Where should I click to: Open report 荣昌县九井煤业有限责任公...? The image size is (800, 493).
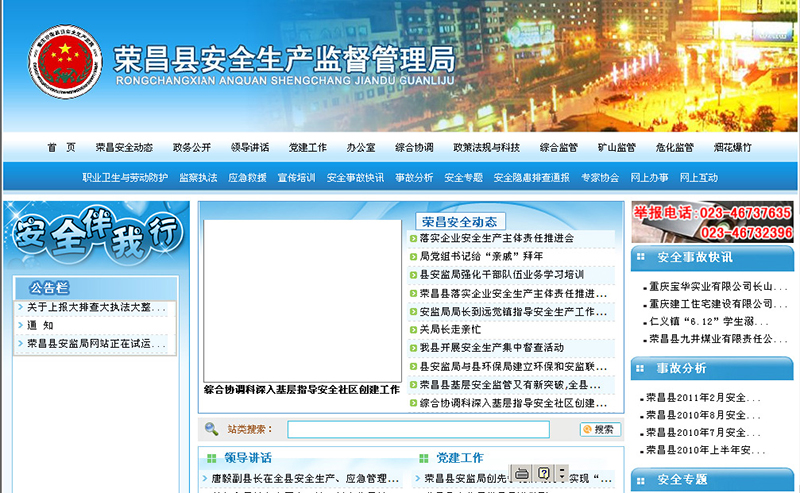(717, 339)
